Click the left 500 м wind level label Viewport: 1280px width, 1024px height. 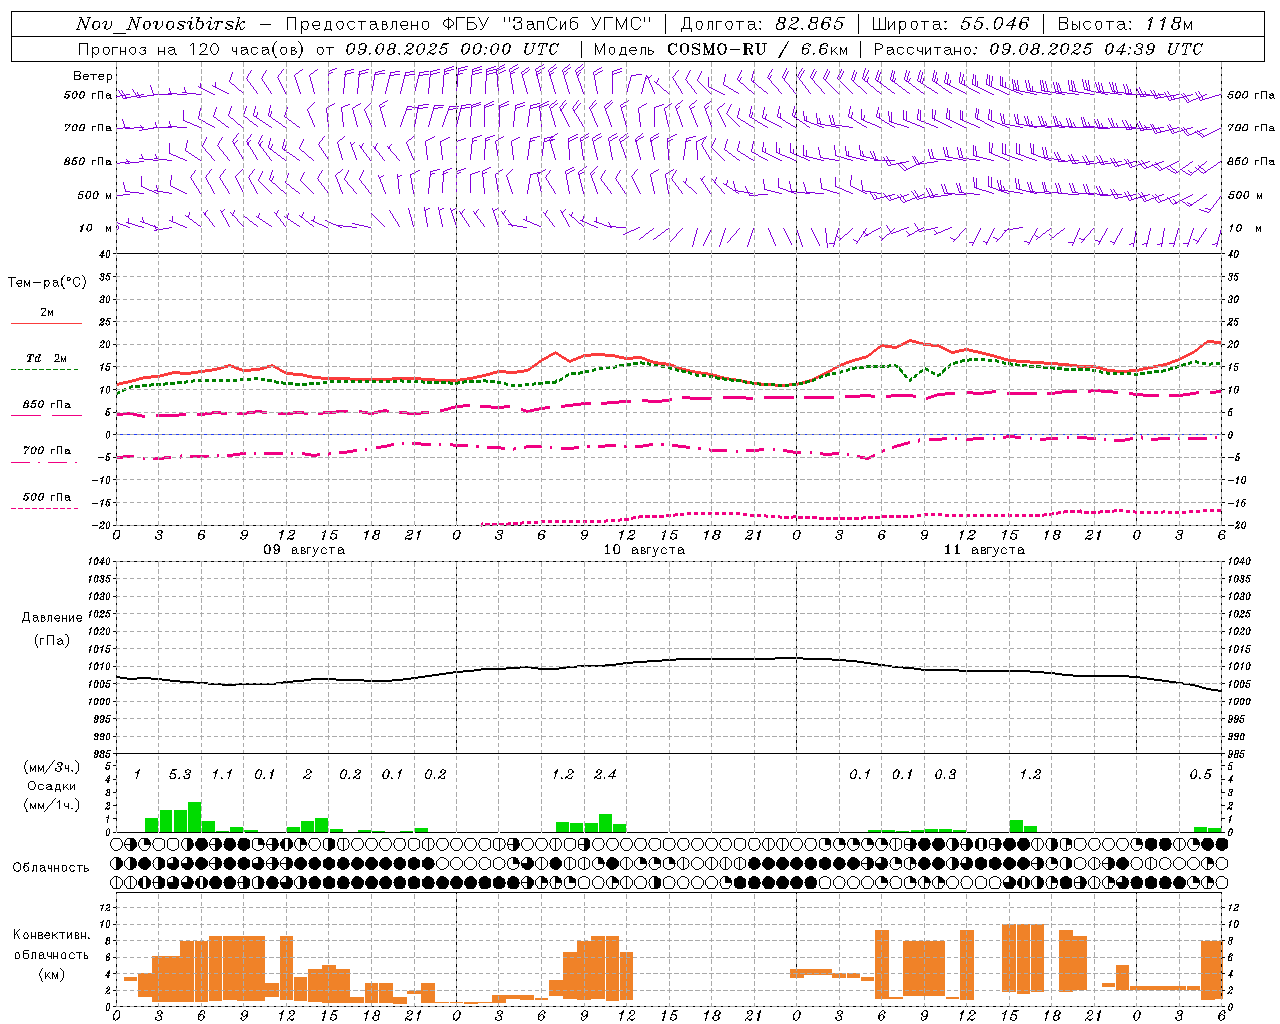coord(96,195)
